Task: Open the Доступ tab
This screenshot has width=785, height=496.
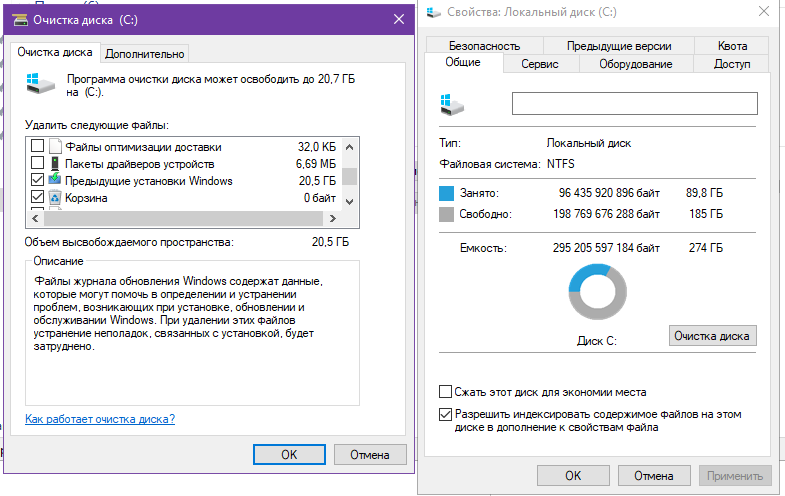Action: (732, 64)
